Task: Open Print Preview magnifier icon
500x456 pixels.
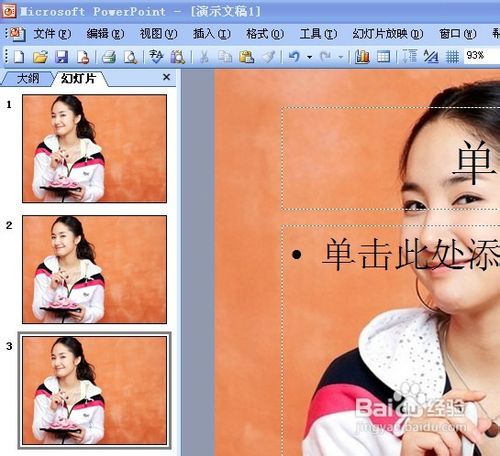Action: [130, 57]
